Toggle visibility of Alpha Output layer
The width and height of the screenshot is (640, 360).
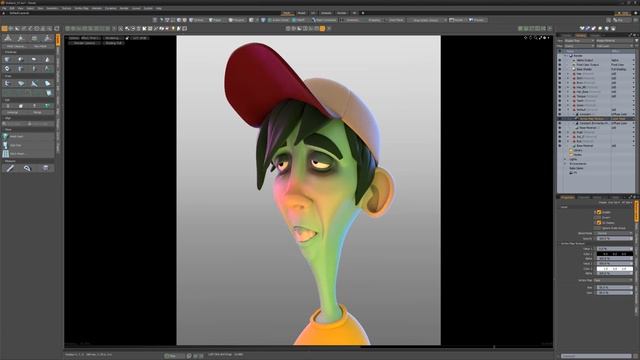[x=560, y=60]
